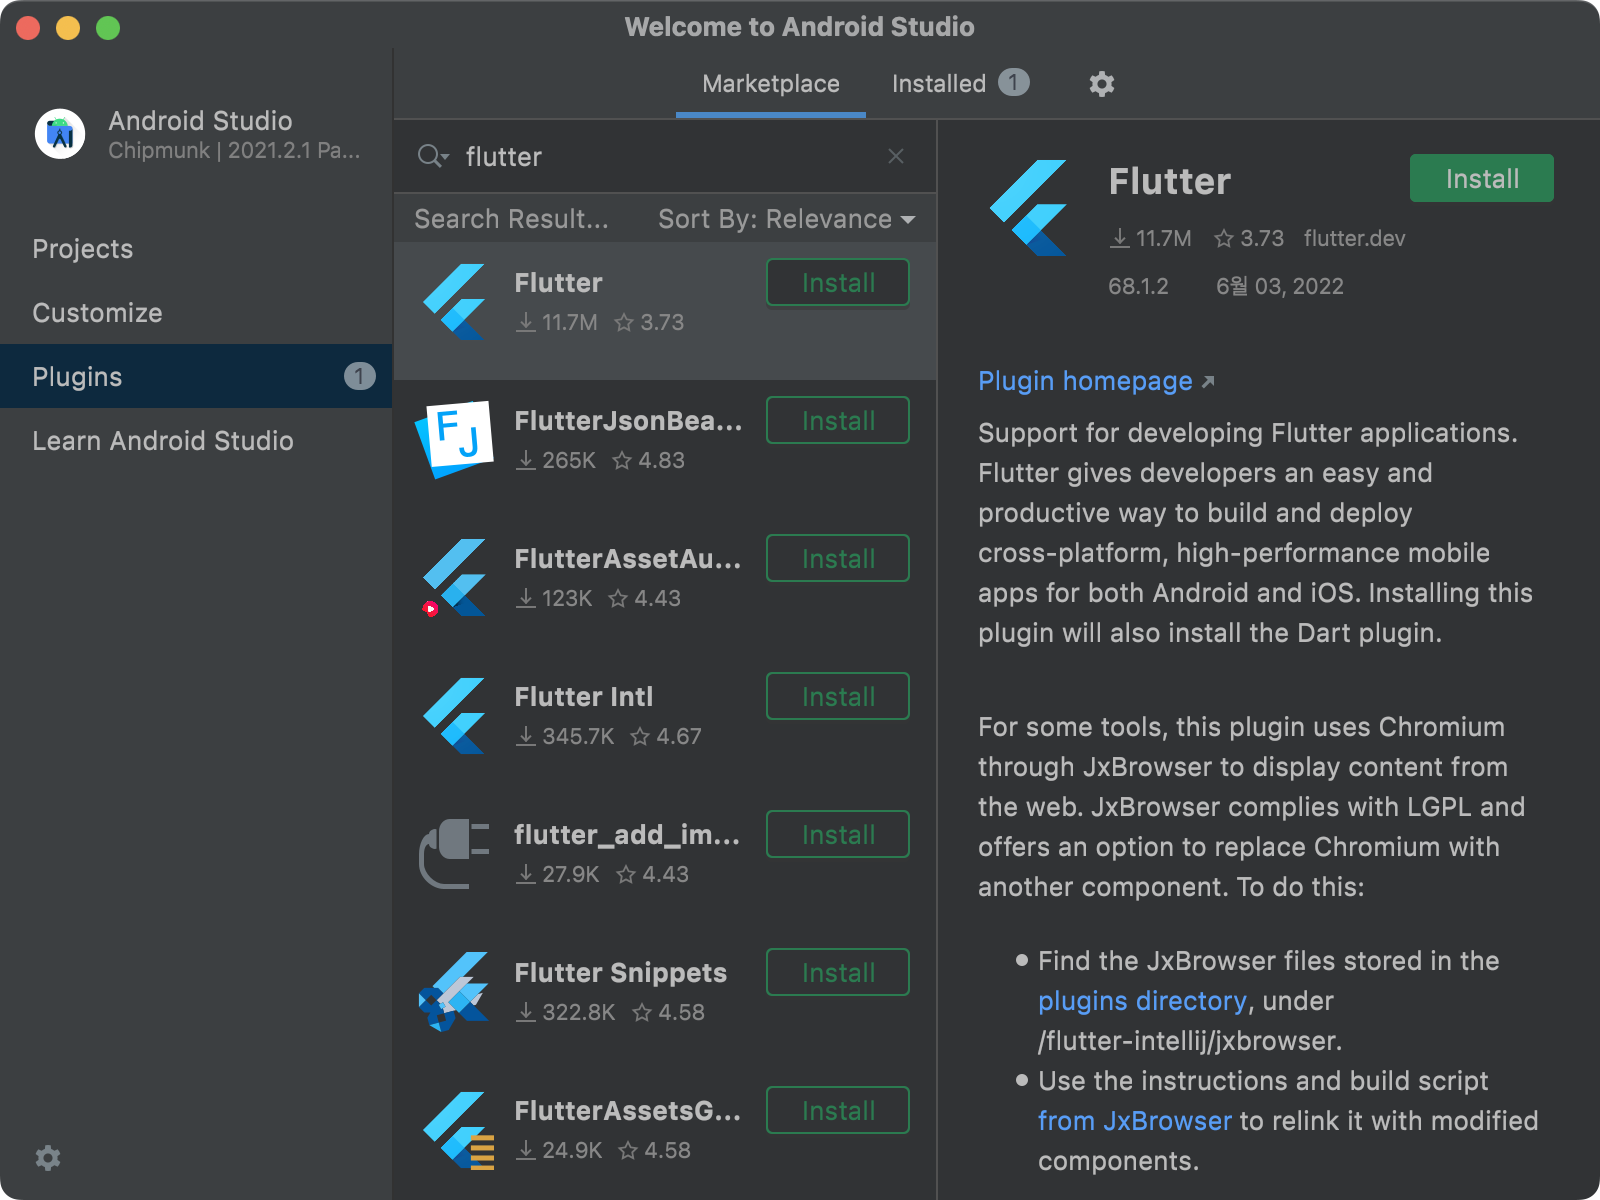This screenshot has height=1200, width=1600.
Task: Install the FlutterJsonBeanFactory plugin
Action: point(838,421)
